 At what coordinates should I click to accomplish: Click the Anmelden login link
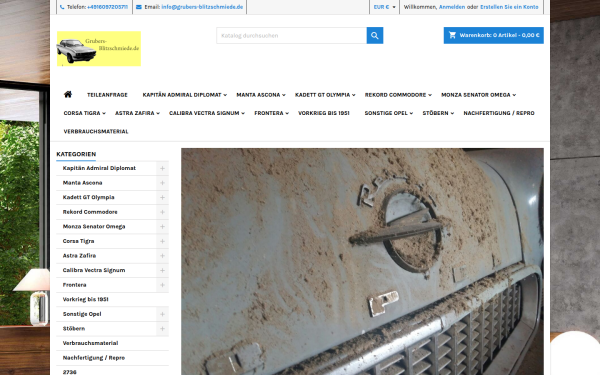(452, 7)
